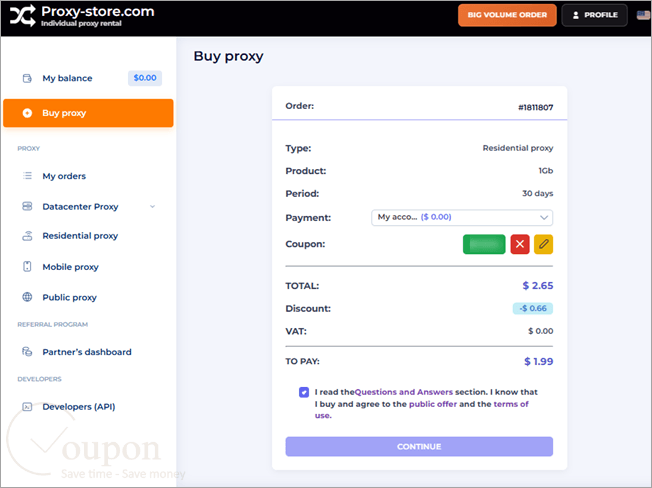652x488 pixels.
Task: Toggle the agreement checkbox for terms
Action: [304, 392]
